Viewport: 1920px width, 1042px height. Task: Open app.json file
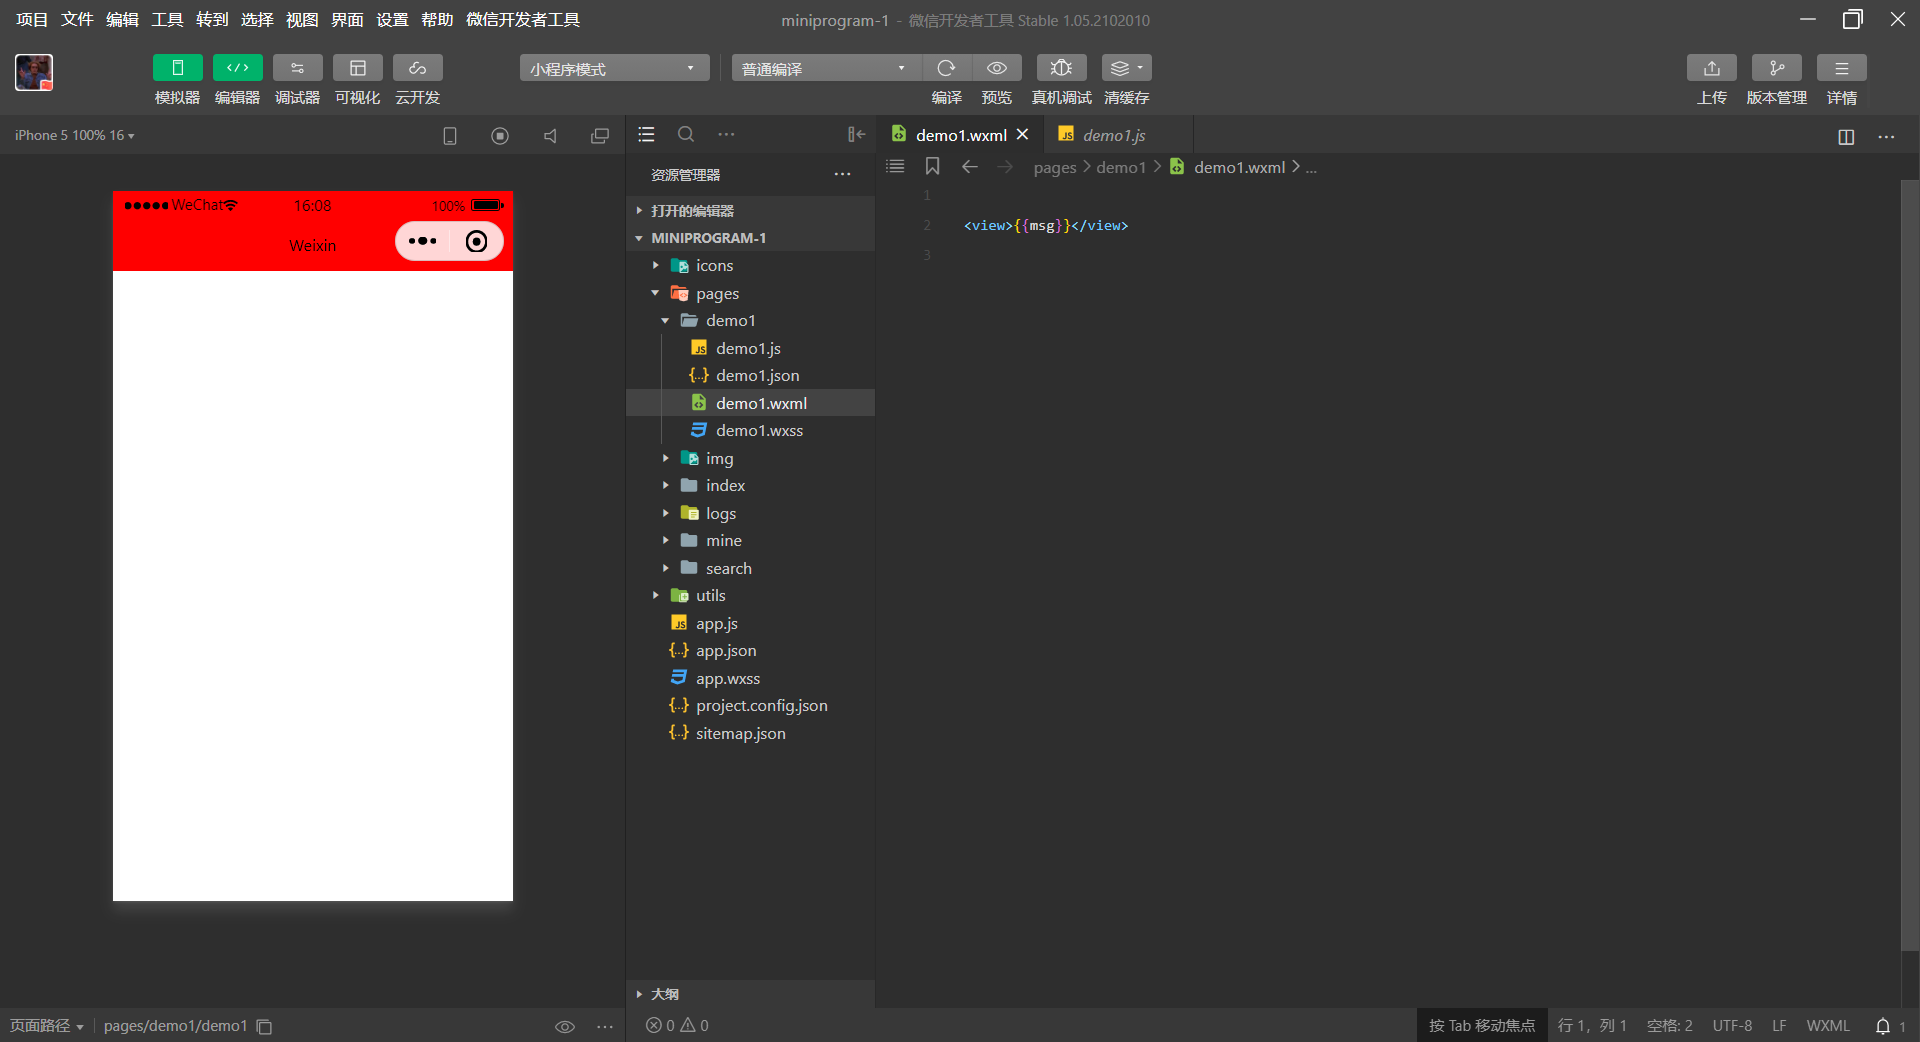point(750,650)
